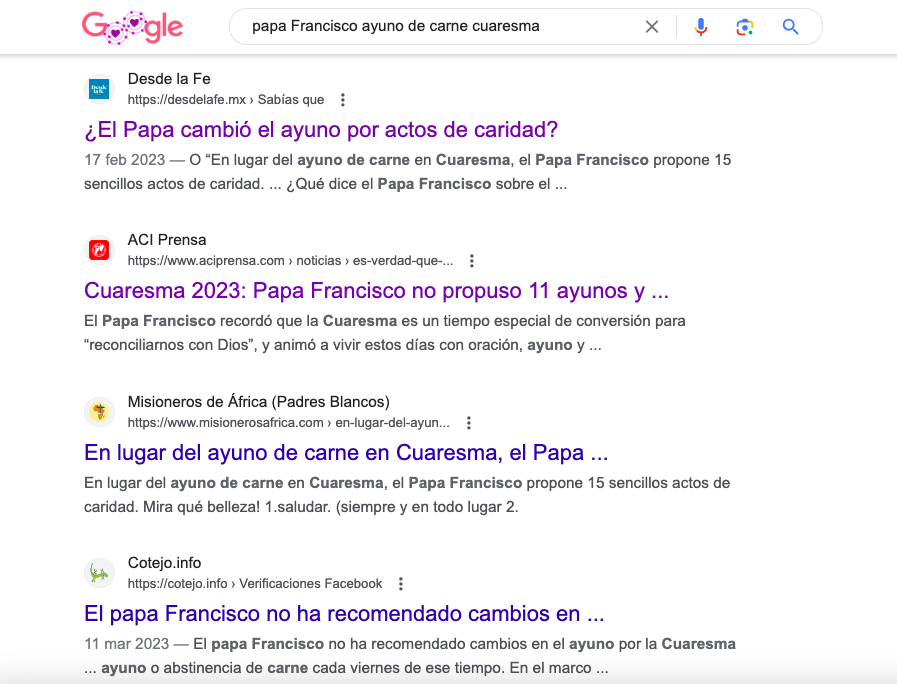Image resolution: width=897 pixels, height=684 pixels.
Task: Open more options for Cotejo.info result
Action: coord(401,584)
